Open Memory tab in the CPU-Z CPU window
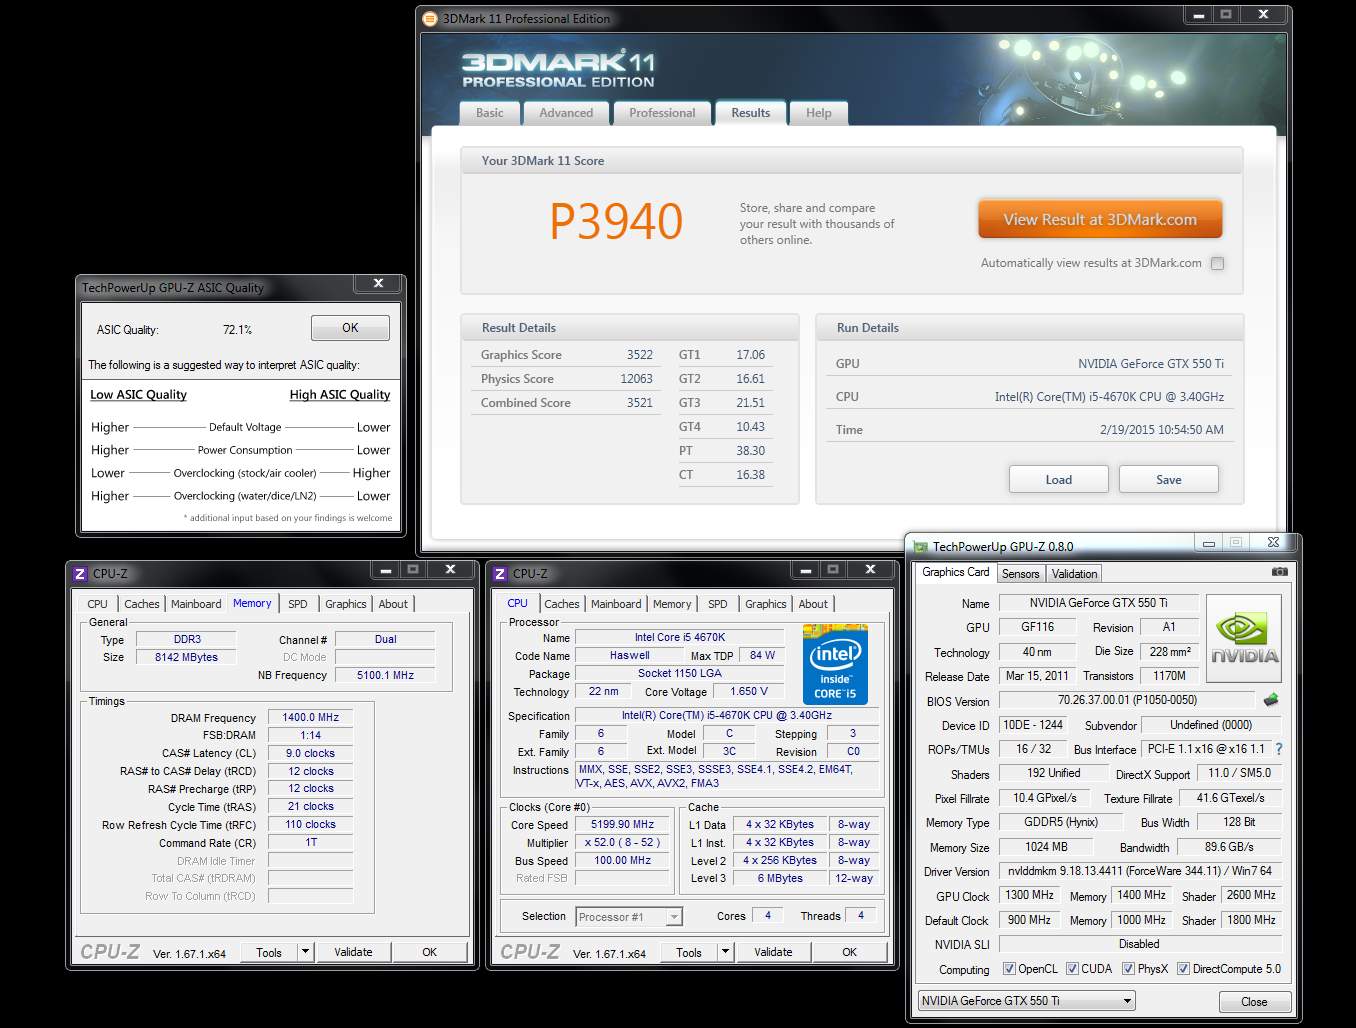 pos(672,604)
